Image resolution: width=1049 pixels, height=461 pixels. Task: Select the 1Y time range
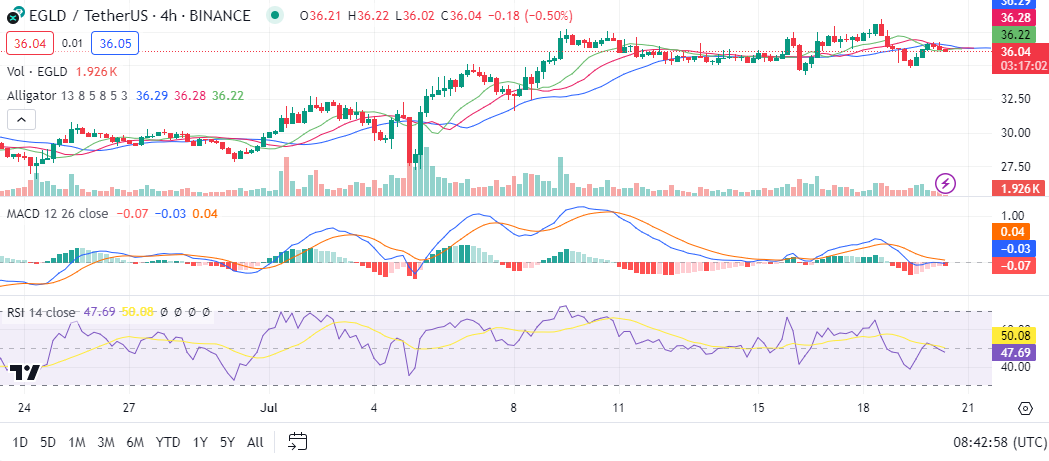tap(199, 442)
